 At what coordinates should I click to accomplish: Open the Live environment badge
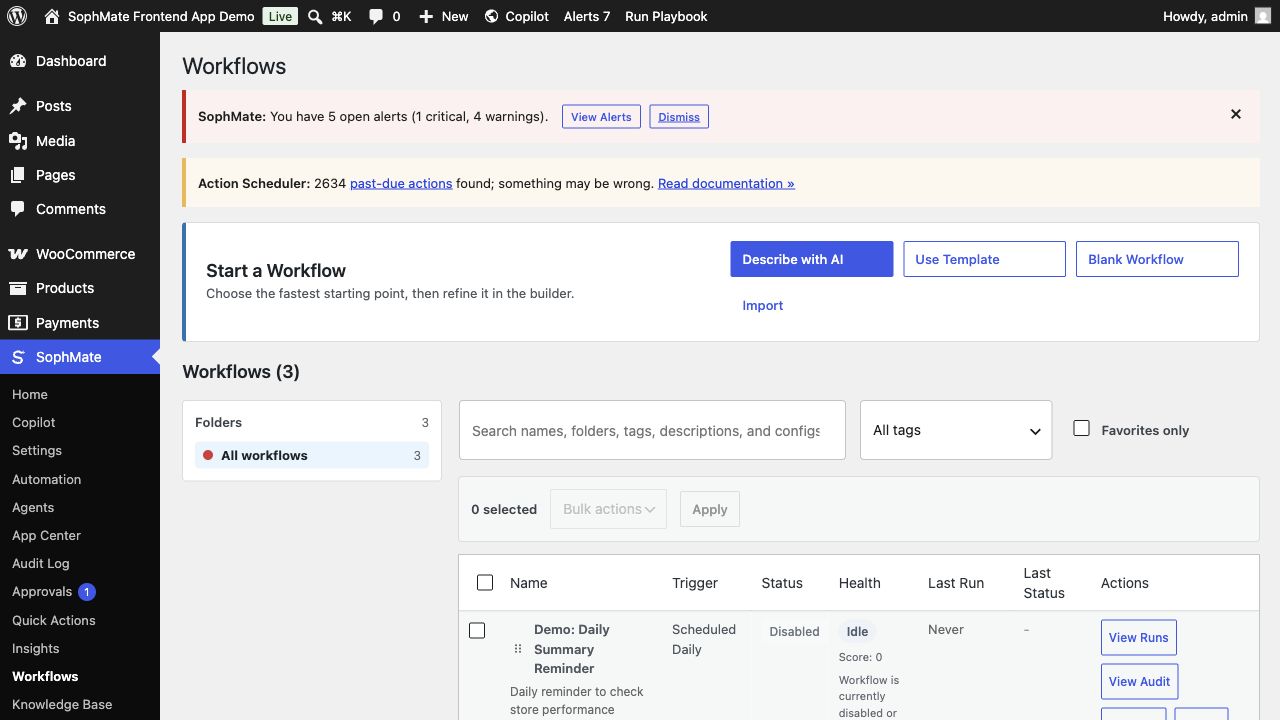click(281, 16)
